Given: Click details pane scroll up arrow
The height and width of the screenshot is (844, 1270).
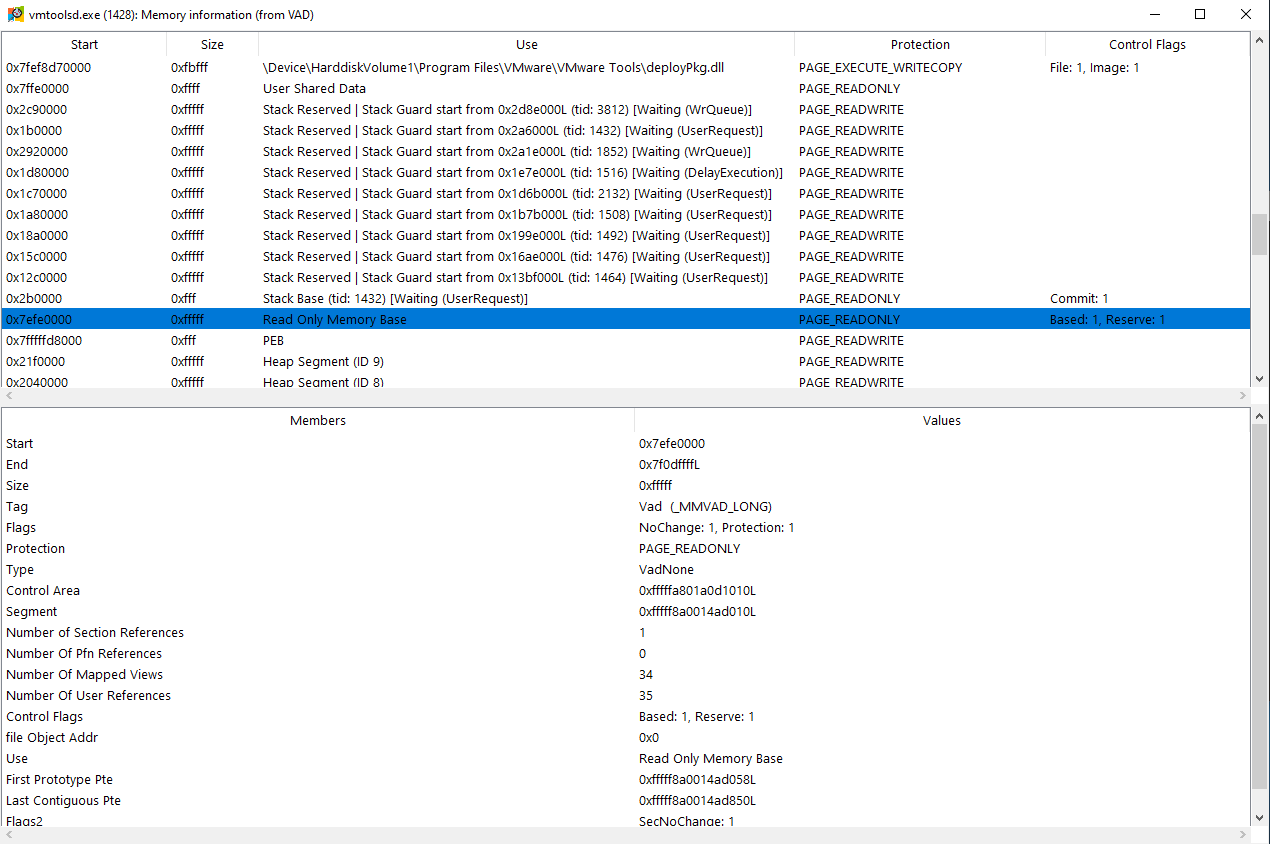Looking at the screenshot, I should (x=1259, y=416).
